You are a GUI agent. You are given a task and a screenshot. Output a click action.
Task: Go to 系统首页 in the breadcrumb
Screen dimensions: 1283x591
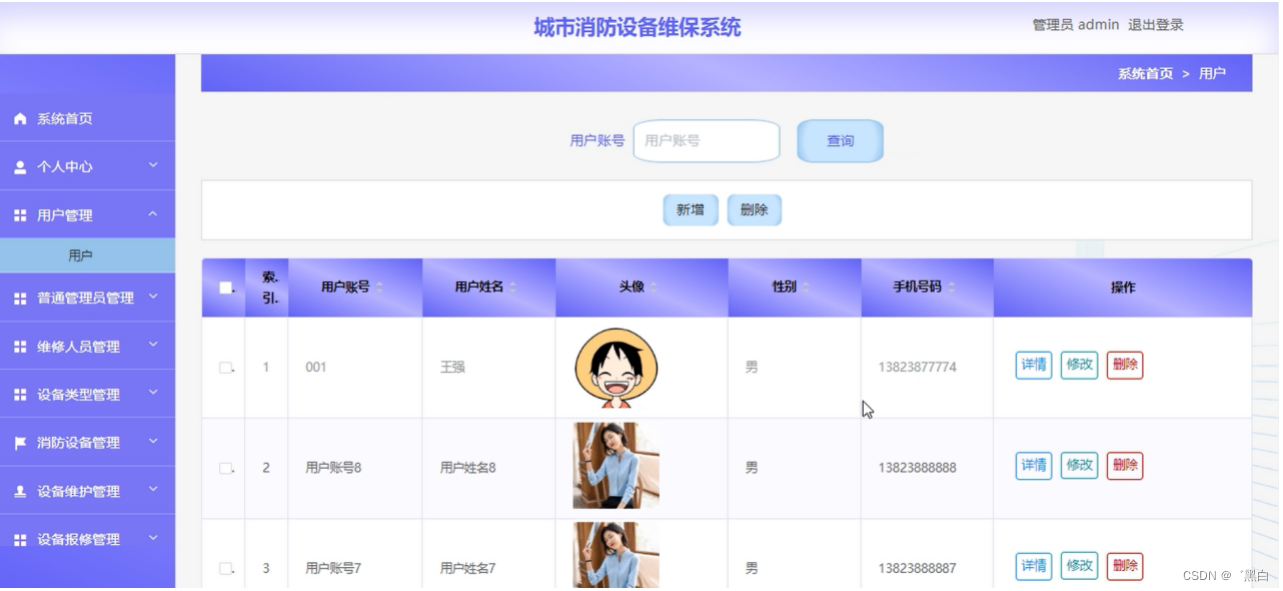(x=1145, y=74)
